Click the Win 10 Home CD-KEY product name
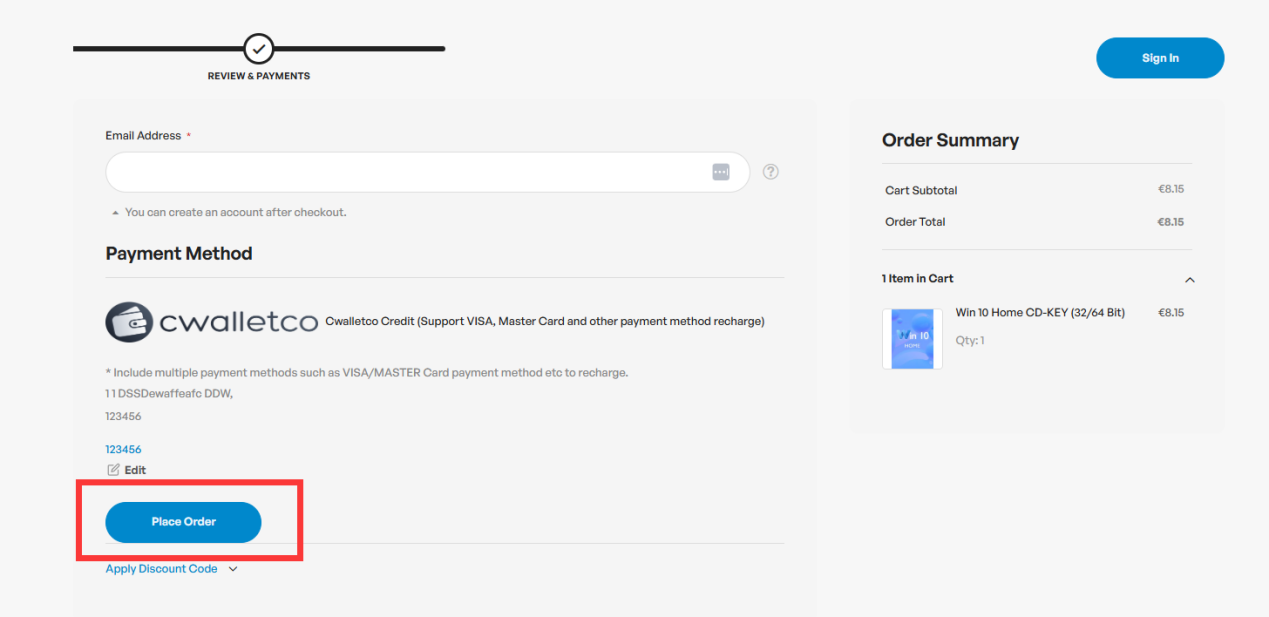 [1040, 313]
